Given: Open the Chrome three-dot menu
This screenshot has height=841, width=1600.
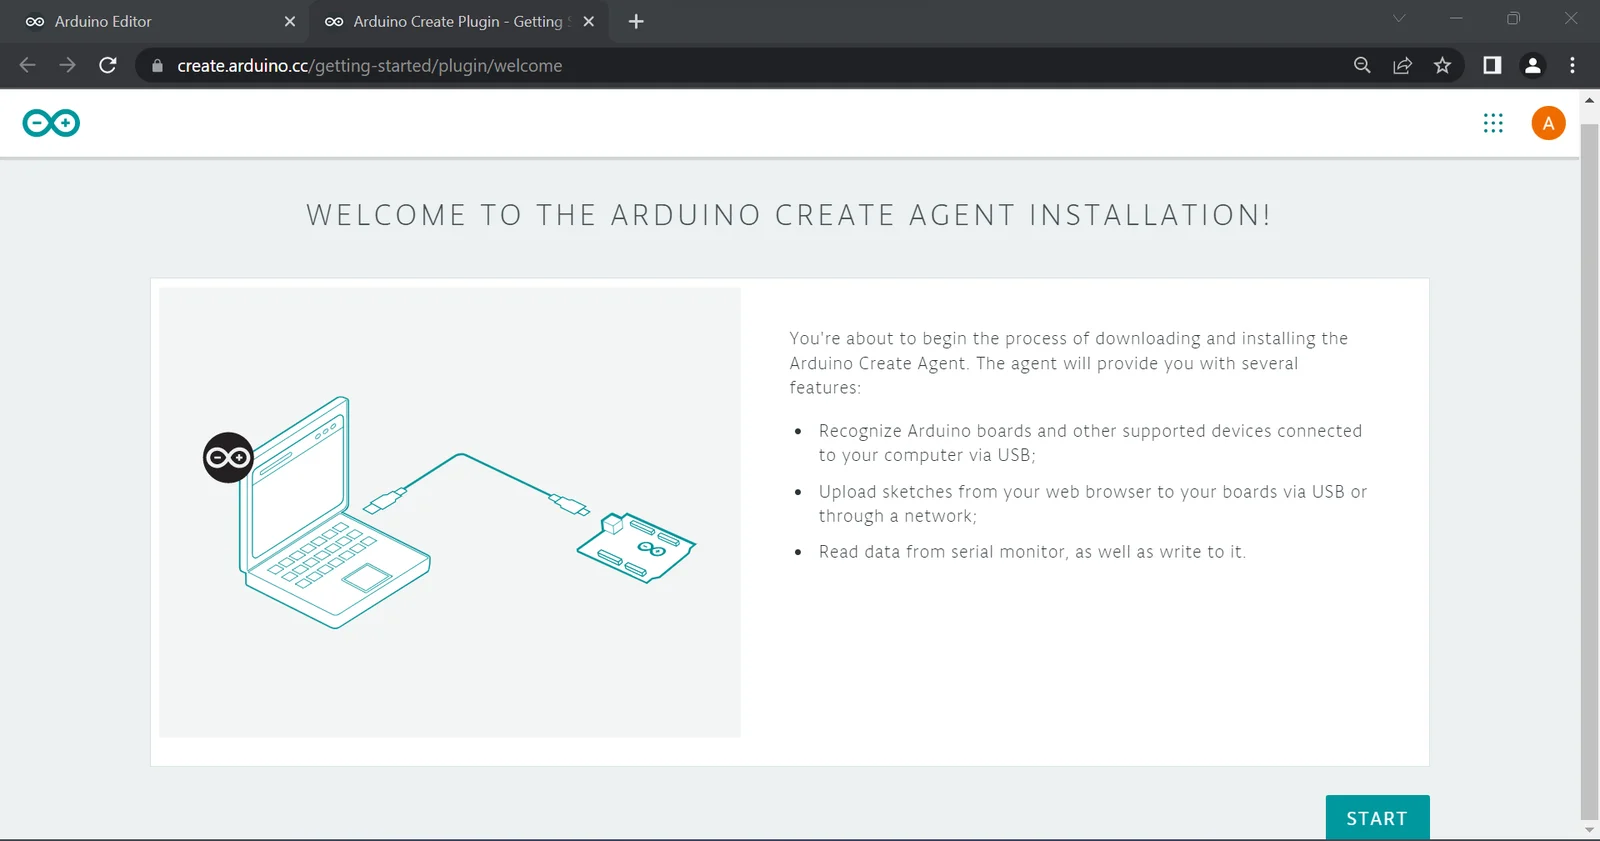Looking at the screenshot, I should point(1572,65).
